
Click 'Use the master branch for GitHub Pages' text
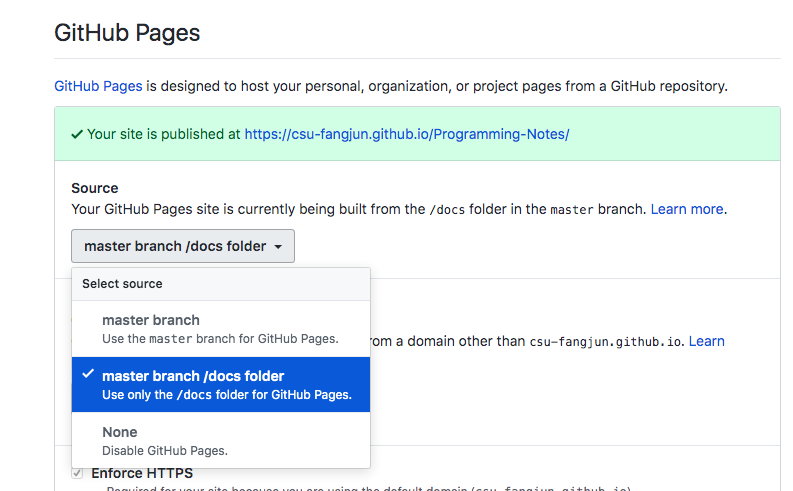pos(221,339)
